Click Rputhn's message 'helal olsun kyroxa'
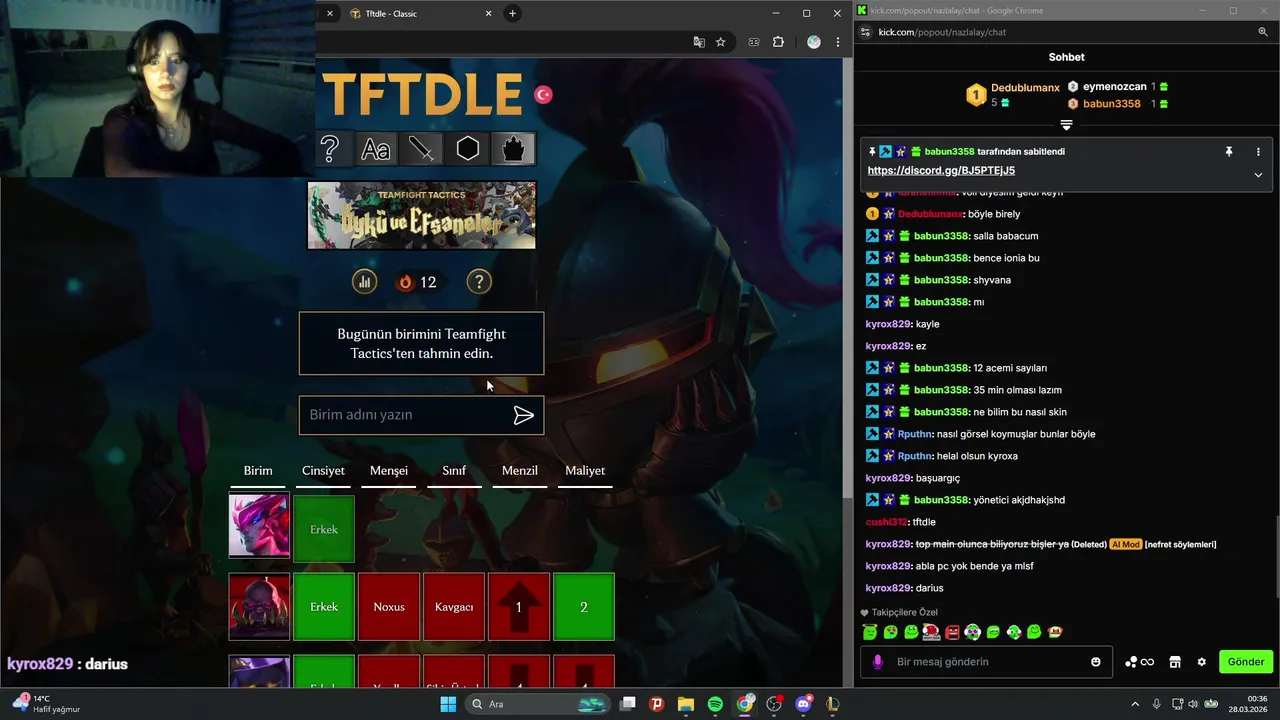 (977, 456)
